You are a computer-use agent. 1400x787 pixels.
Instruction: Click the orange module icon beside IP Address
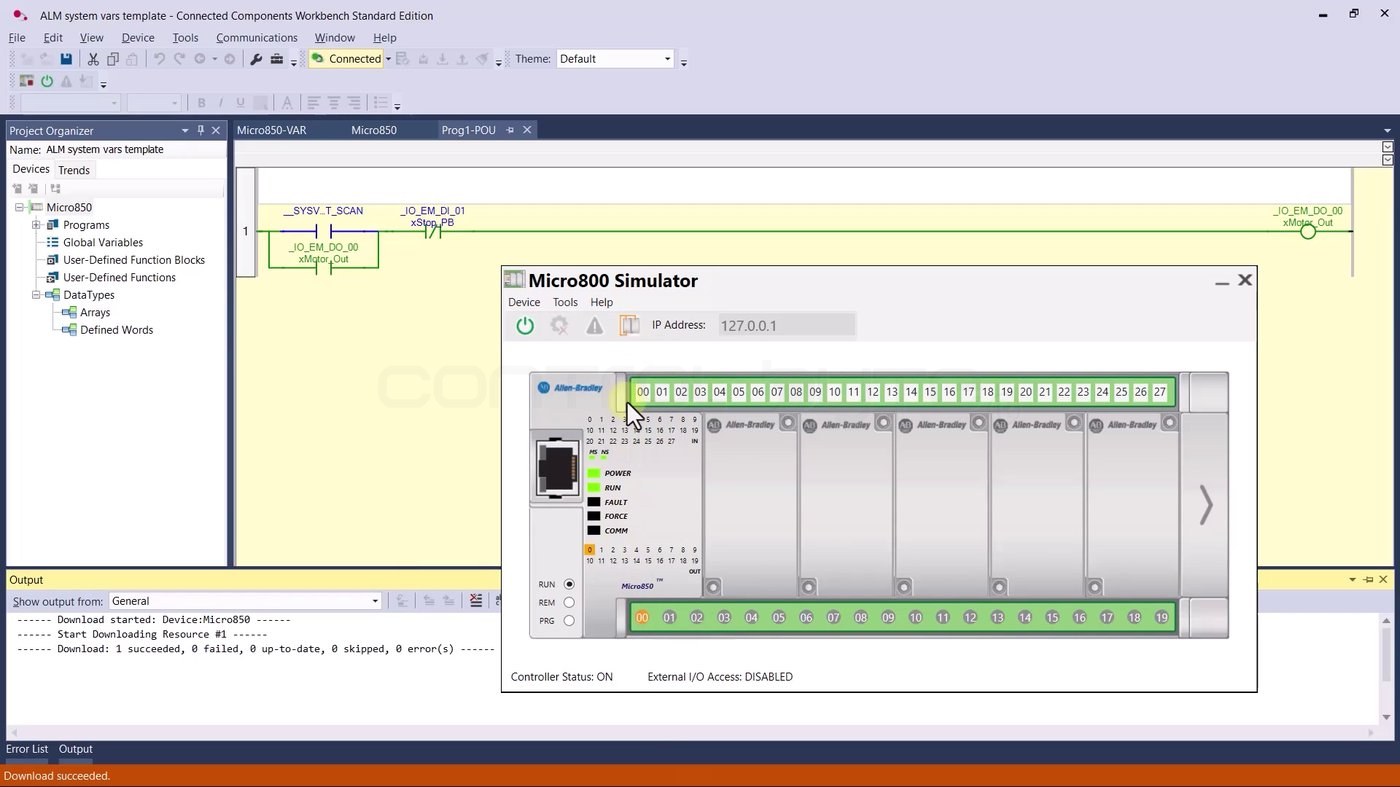[629, 325]
